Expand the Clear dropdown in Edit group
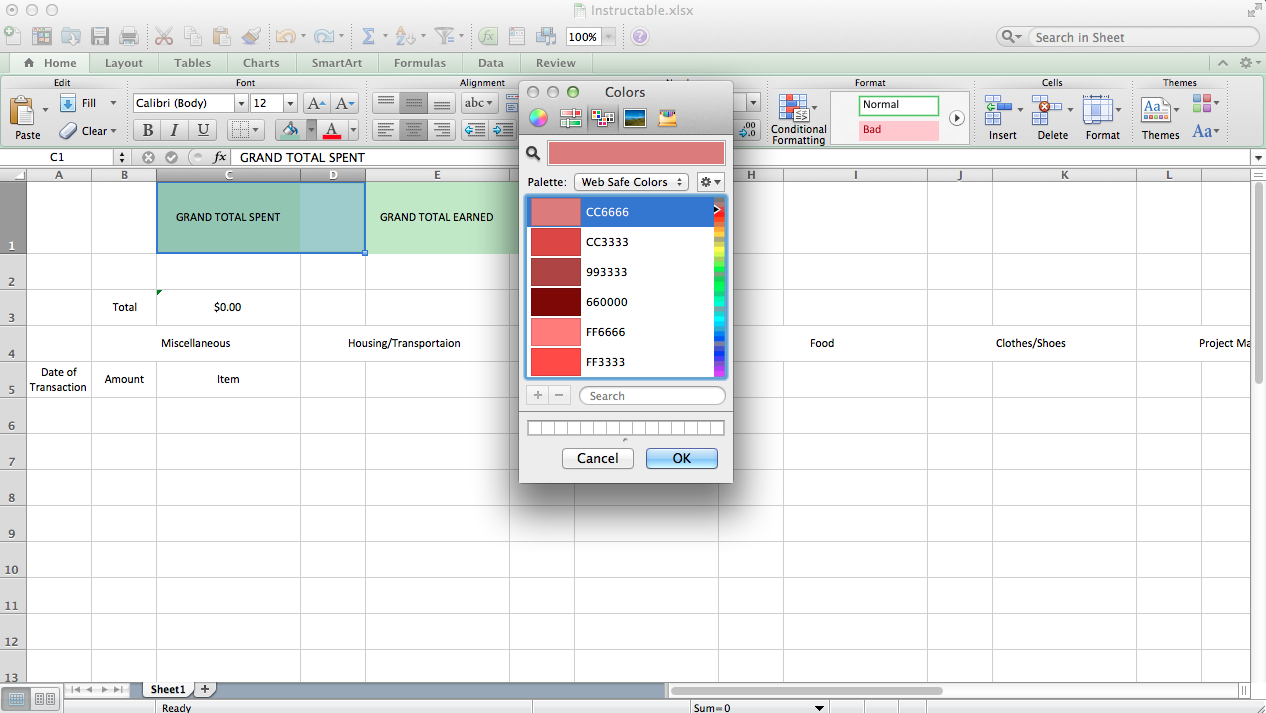Screen dimensions: 1266x713 [x=113, y=131]
